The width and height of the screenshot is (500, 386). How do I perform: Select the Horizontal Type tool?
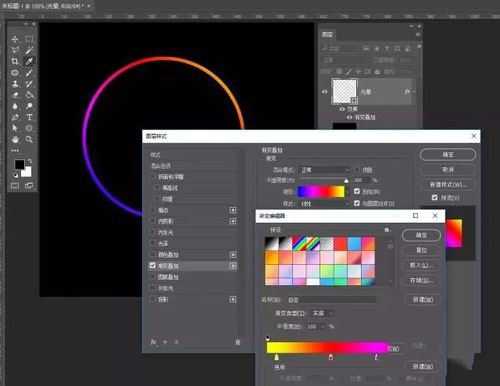click(x=29, y=117)
